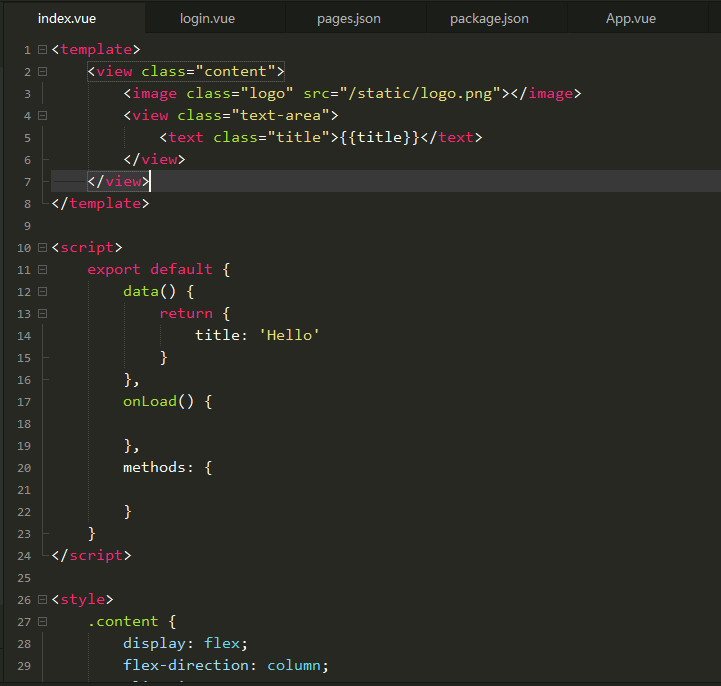
Task: Collapse the methods object on line 20
Action: click(42, 467)
